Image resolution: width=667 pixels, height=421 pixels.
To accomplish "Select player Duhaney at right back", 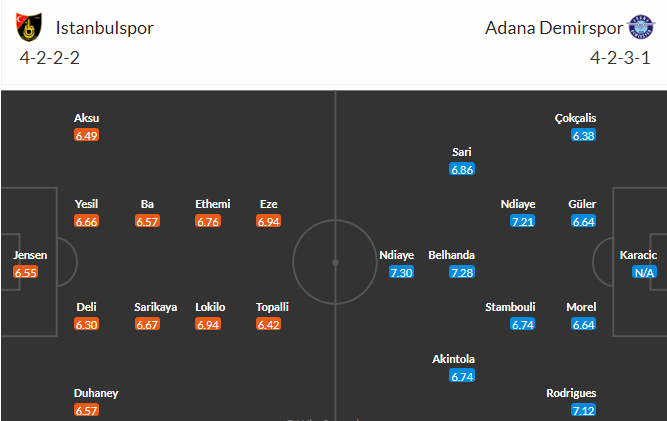I will 96,393.
